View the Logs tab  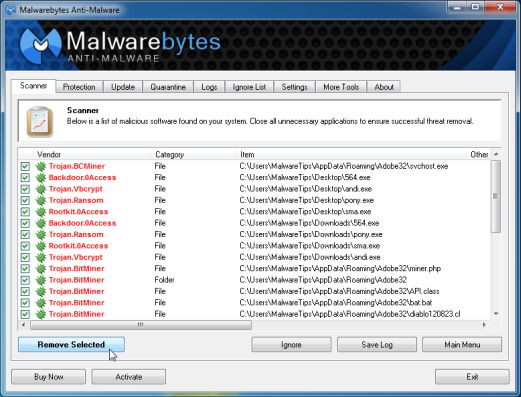(209, 87)
